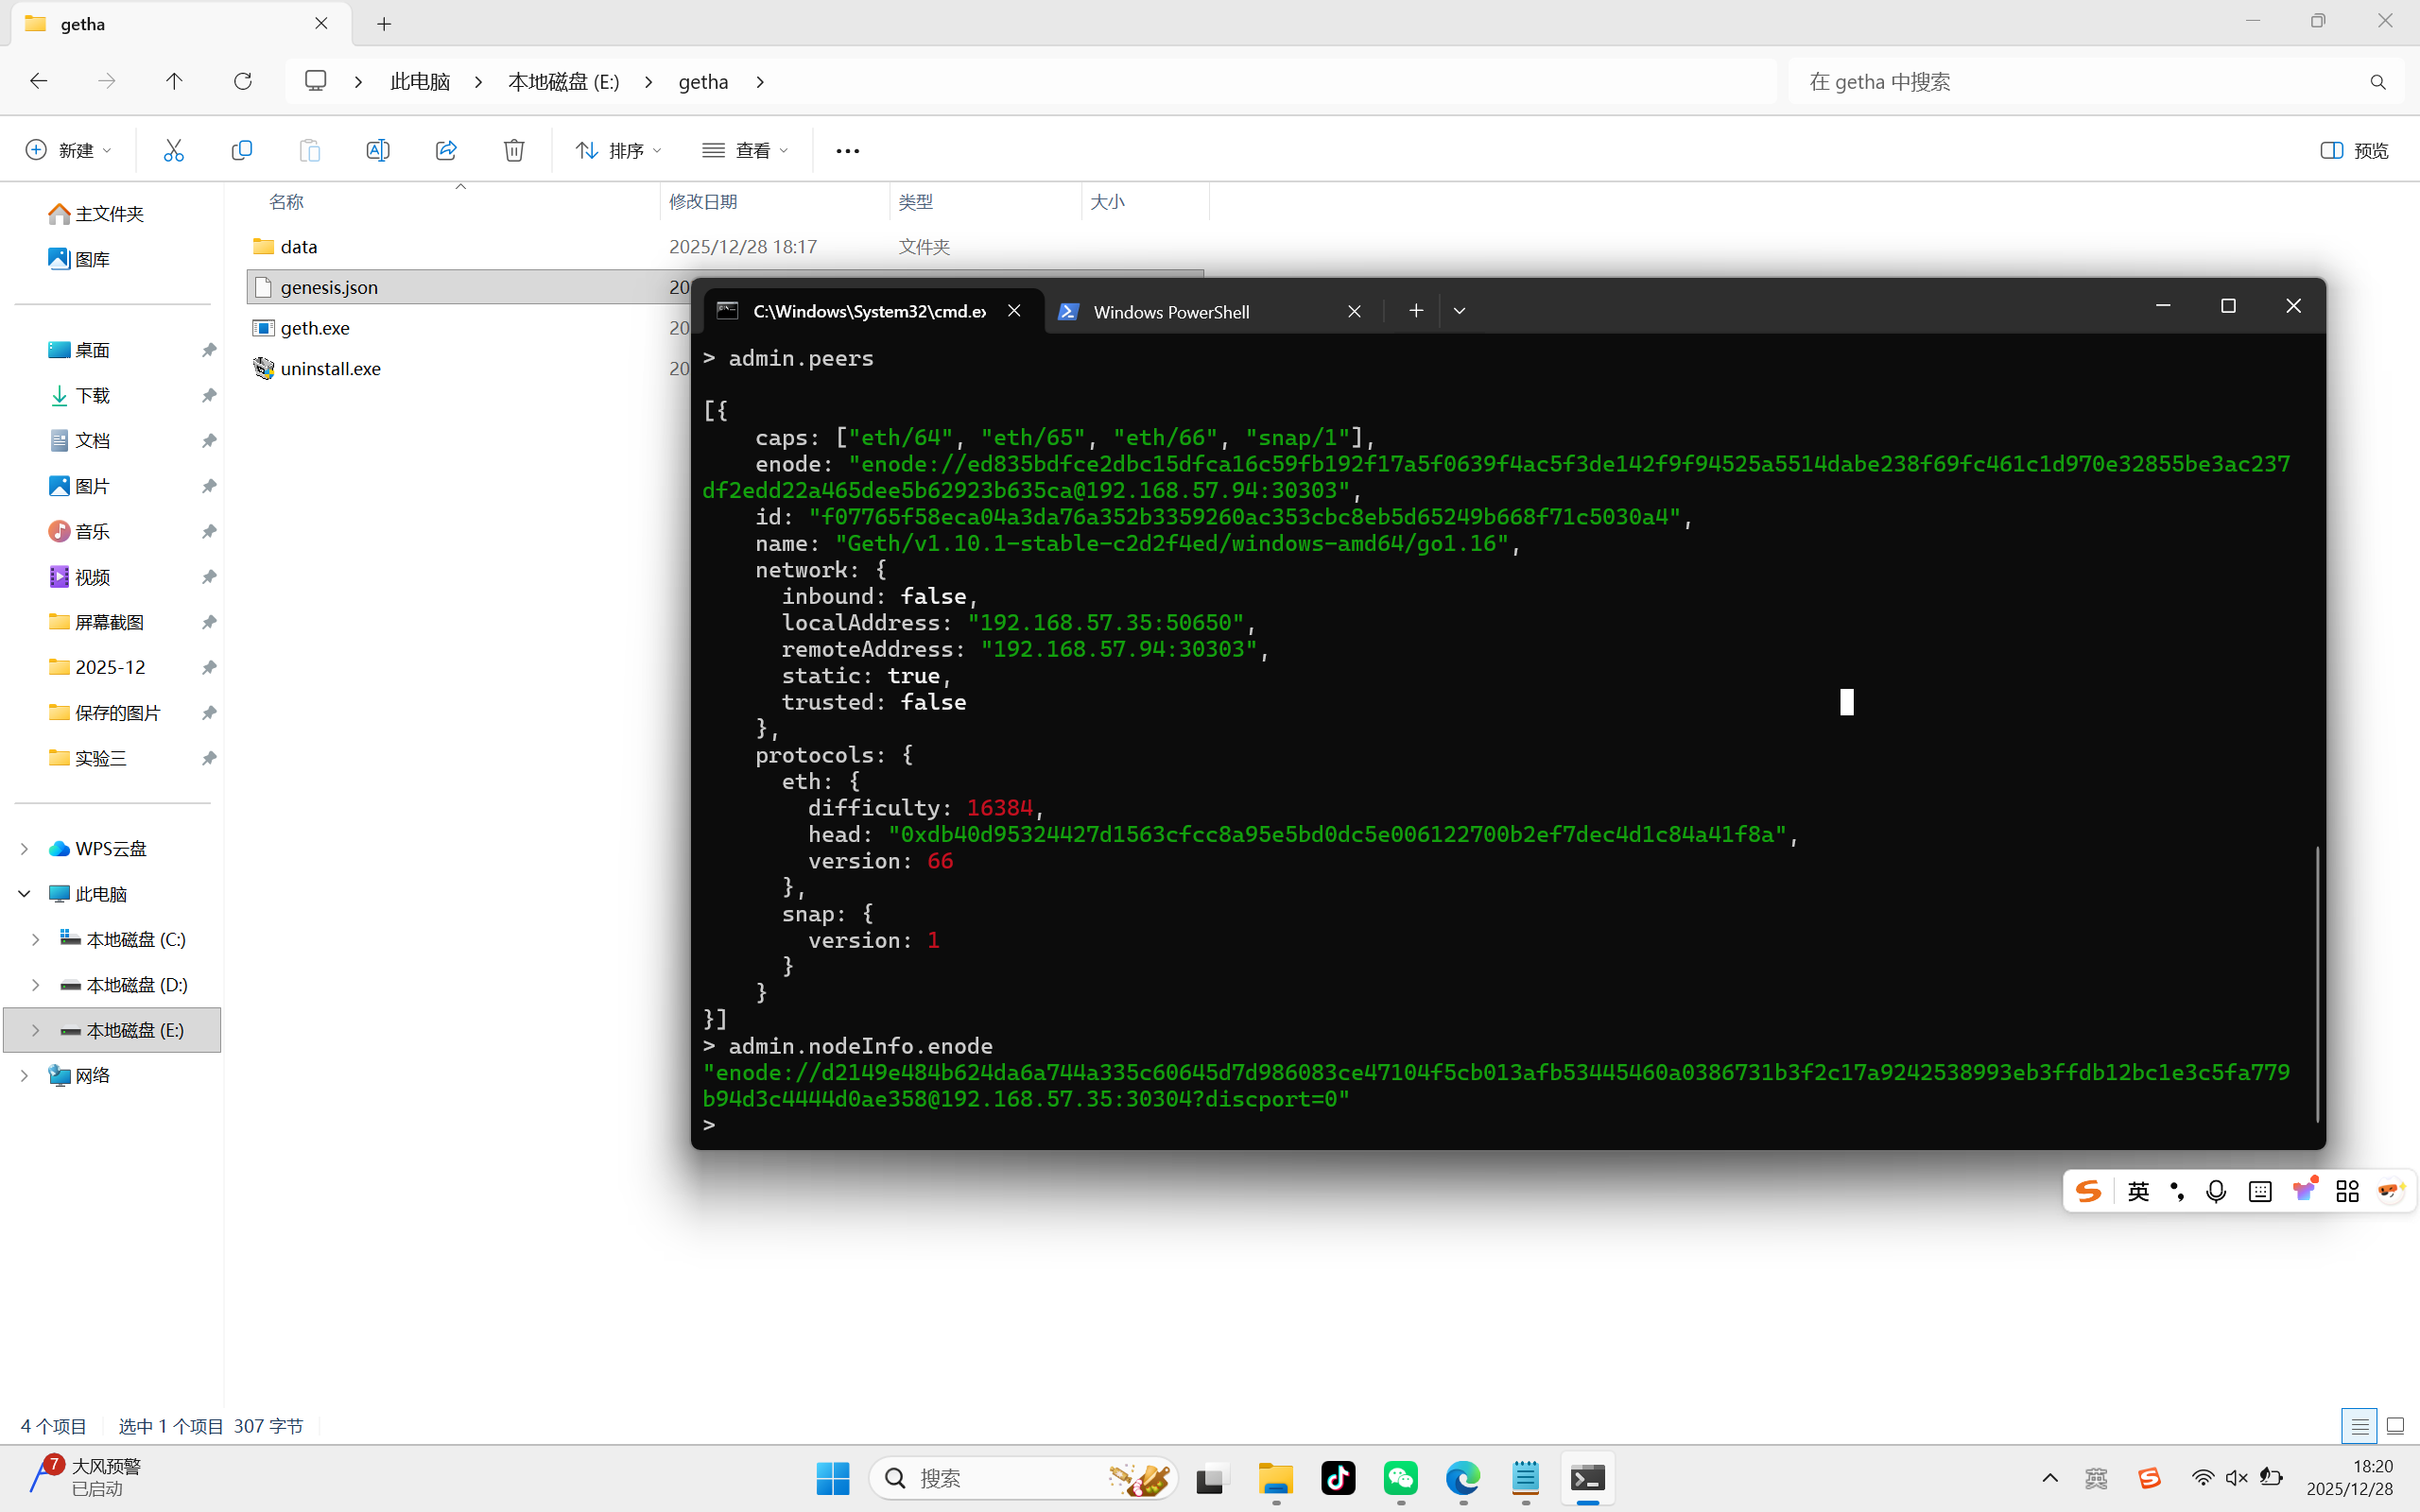Open the Edge browser from taskbar
Viewport: 2420px width, 1512px height.
tap(1463, 1478)
